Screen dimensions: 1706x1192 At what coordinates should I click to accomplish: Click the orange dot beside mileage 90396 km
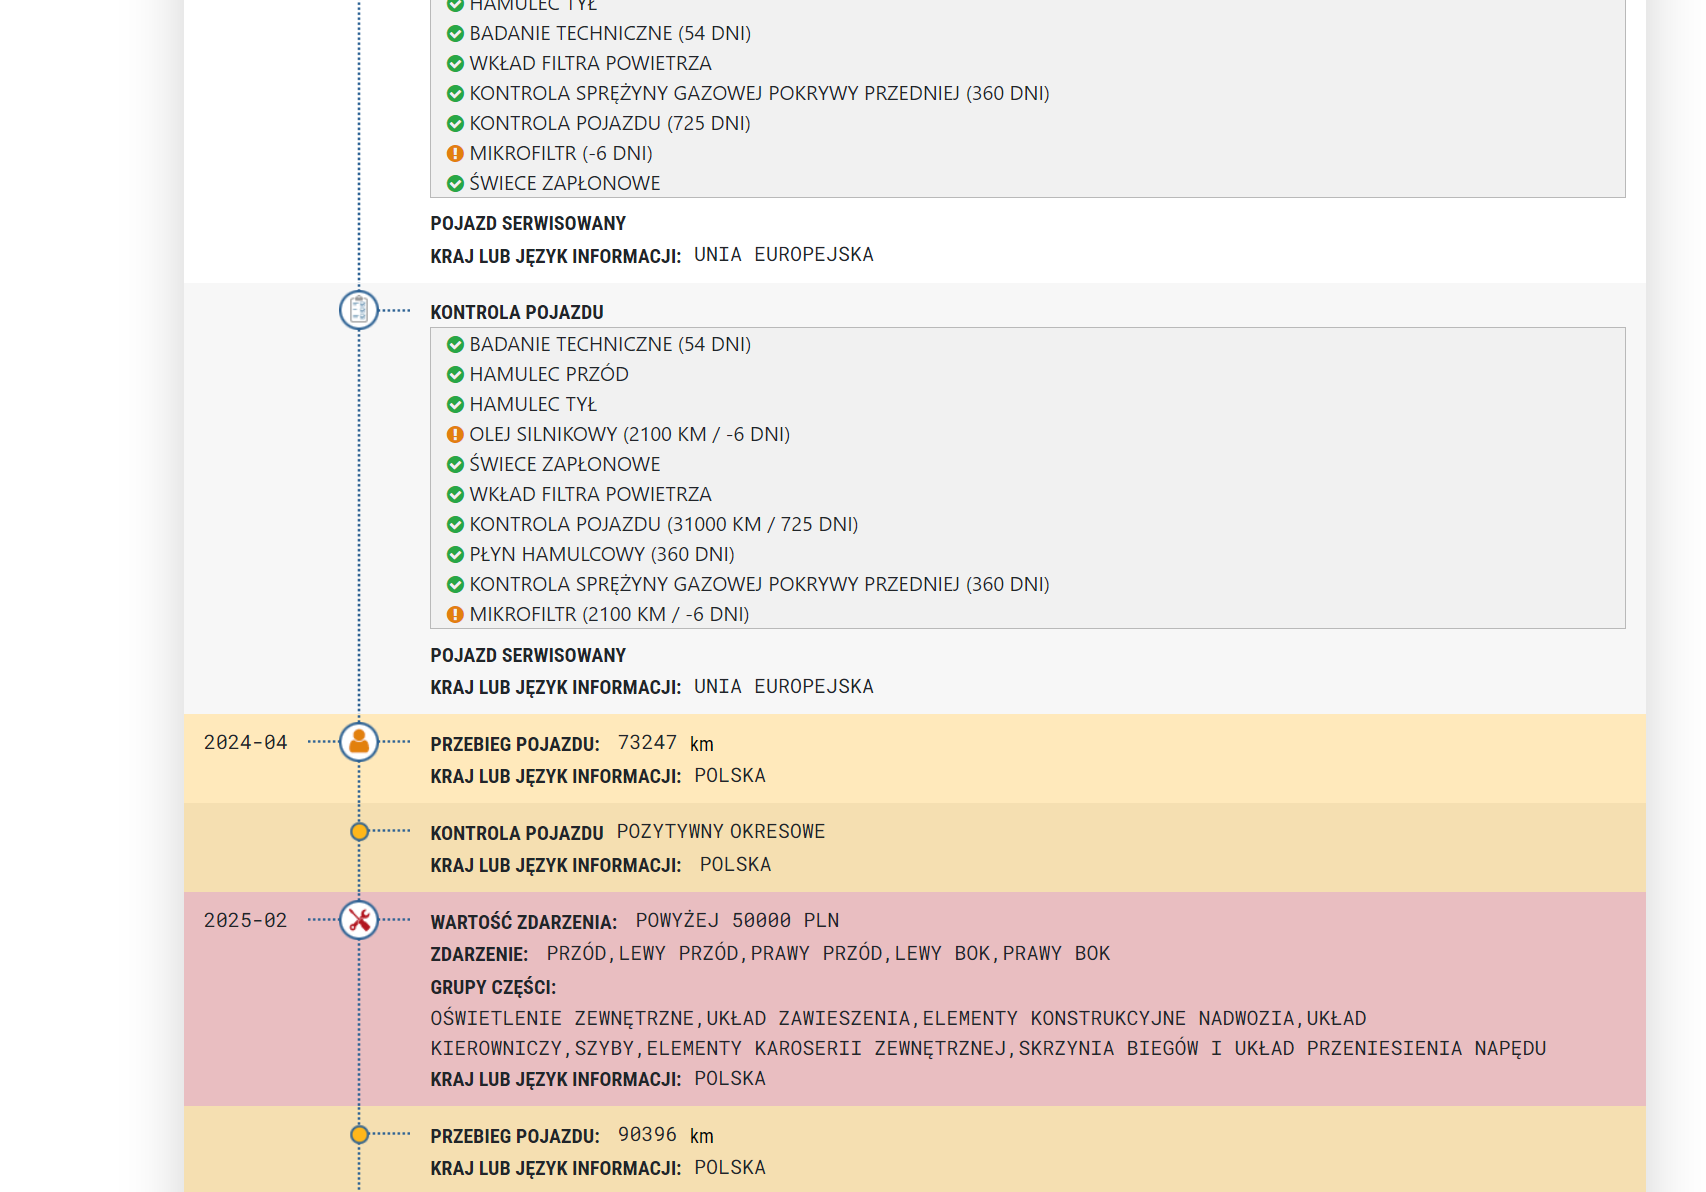pyautogui.click(x=360, y=1135)
